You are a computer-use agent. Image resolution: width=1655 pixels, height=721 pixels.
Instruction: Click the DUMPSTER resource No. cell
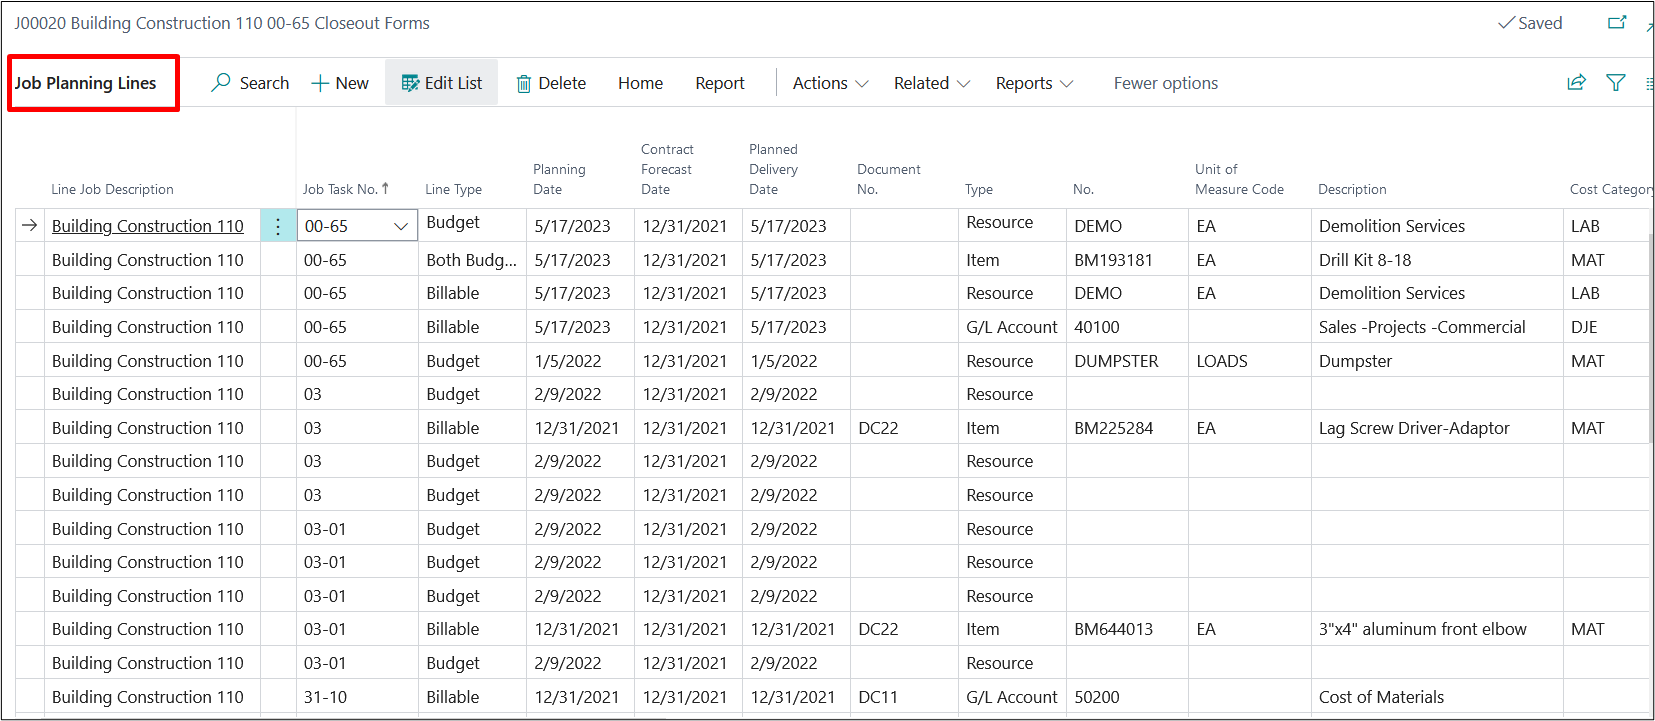click(1116, 361)
